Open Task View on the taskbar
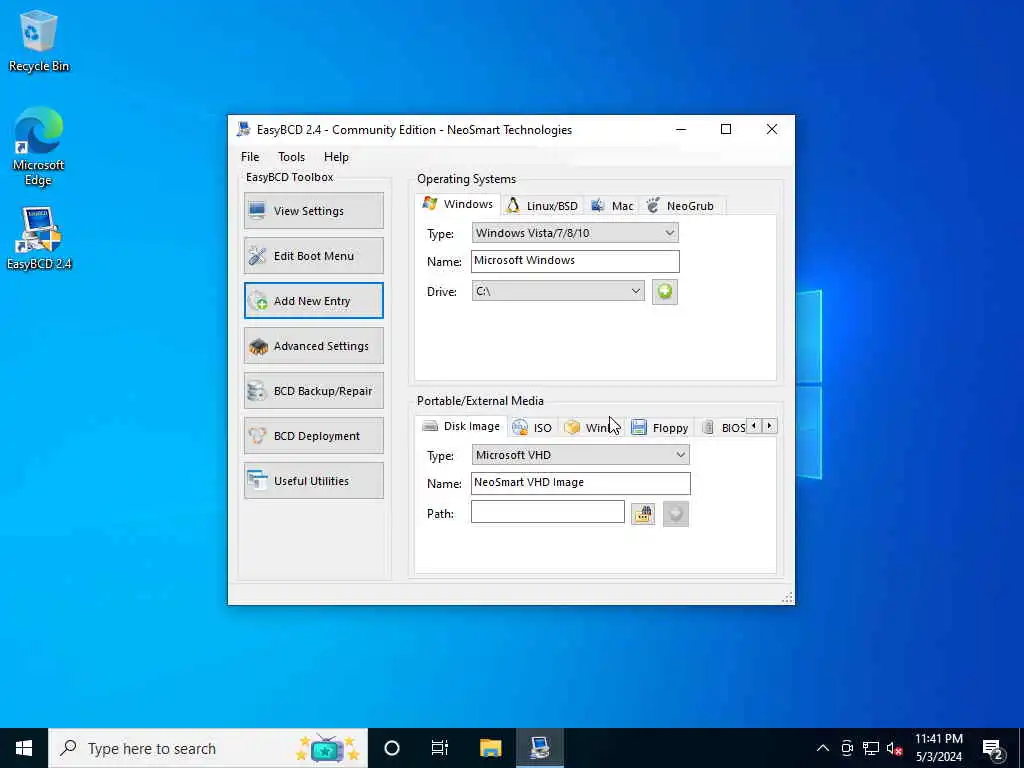 (440, 748)
